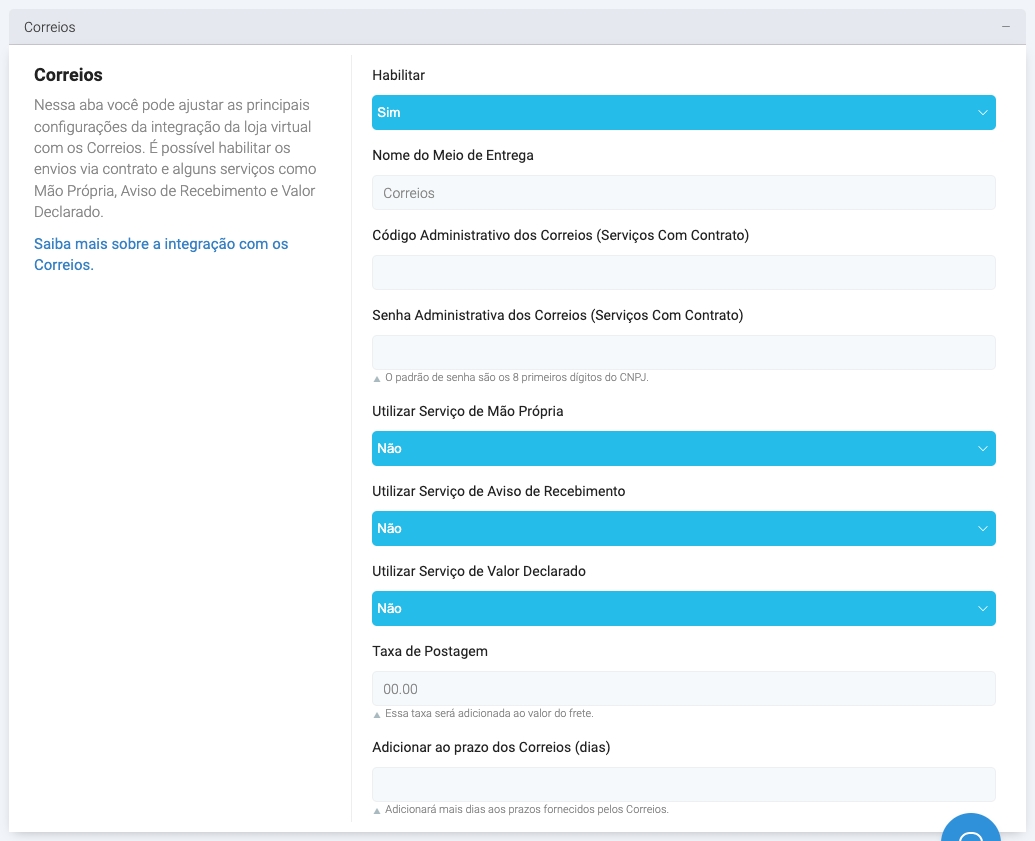Click triangle icon beside frete tax hint
This screenshot has width=1035, height=841.
[377, 715]
